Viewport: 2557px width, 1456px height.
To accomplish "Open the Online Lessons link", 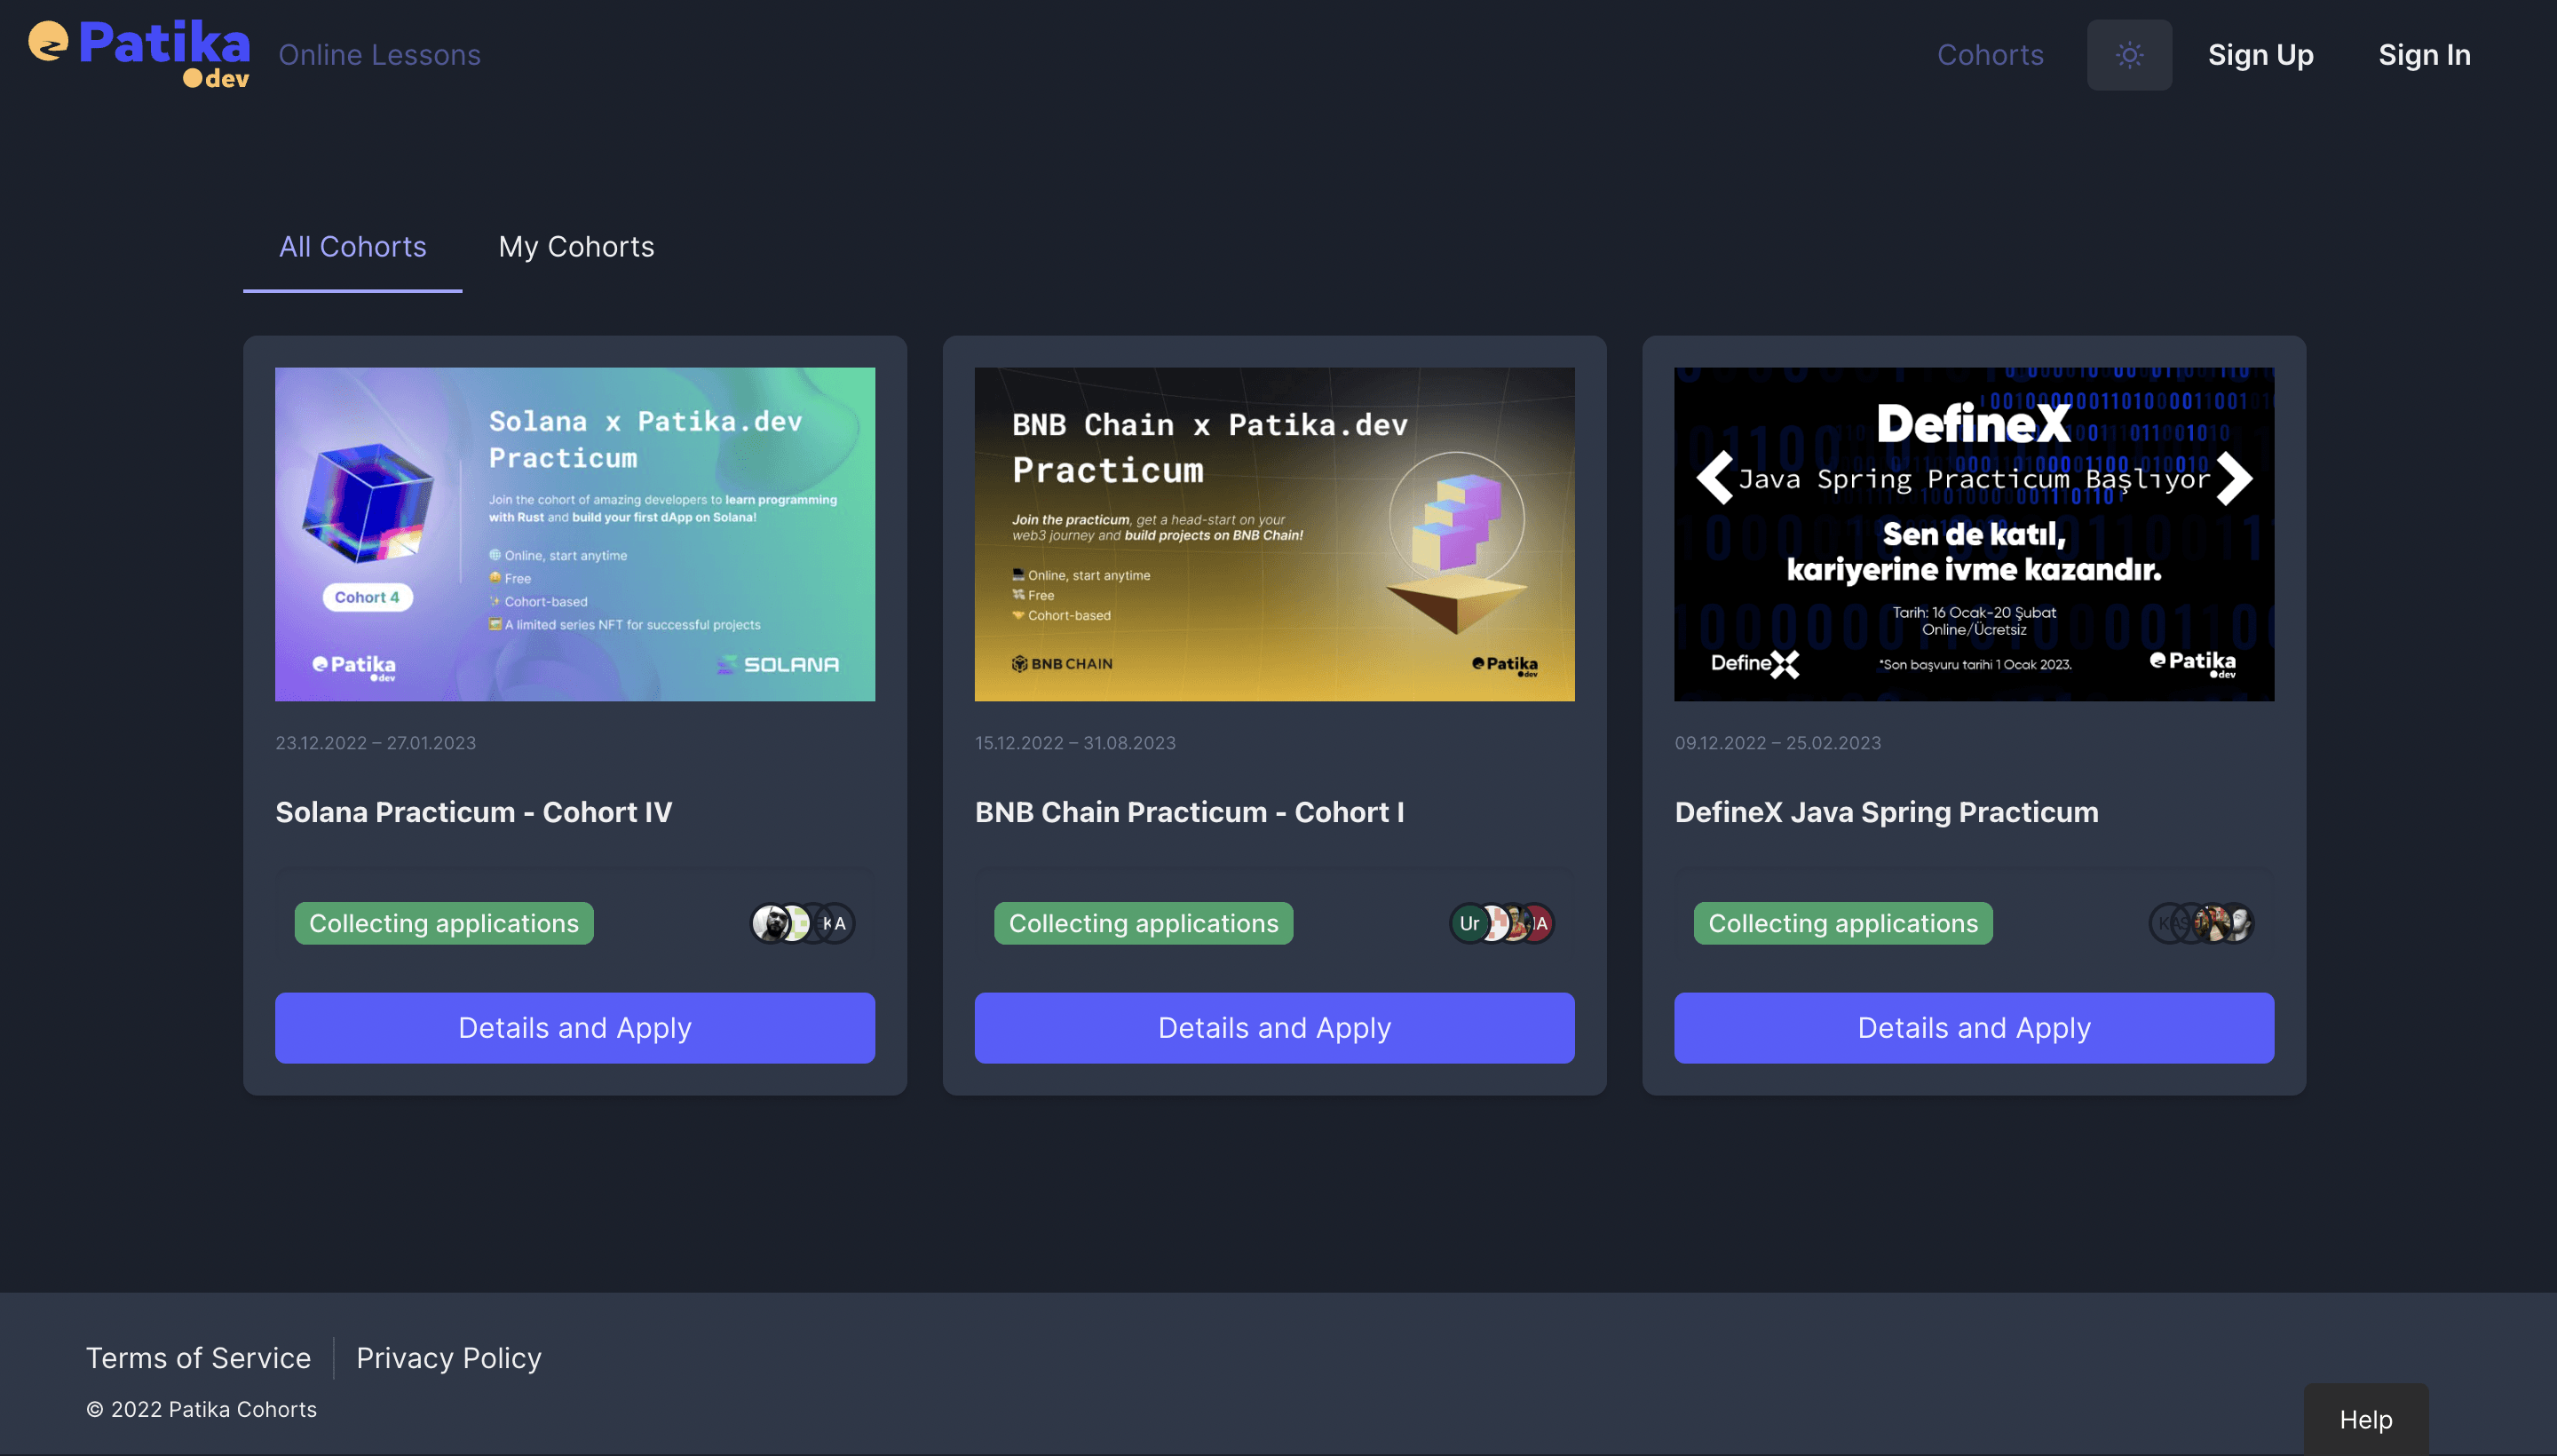I will click(379, 55).
